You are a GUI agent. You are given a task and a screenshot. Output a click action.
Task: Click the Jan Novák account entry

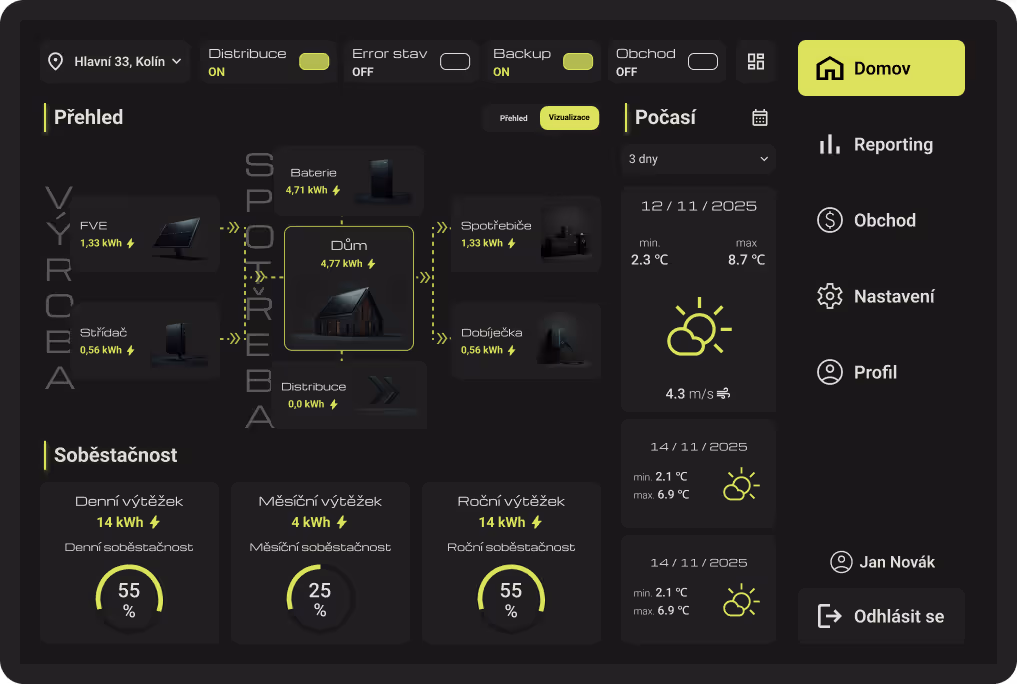(x=883, y=562)
